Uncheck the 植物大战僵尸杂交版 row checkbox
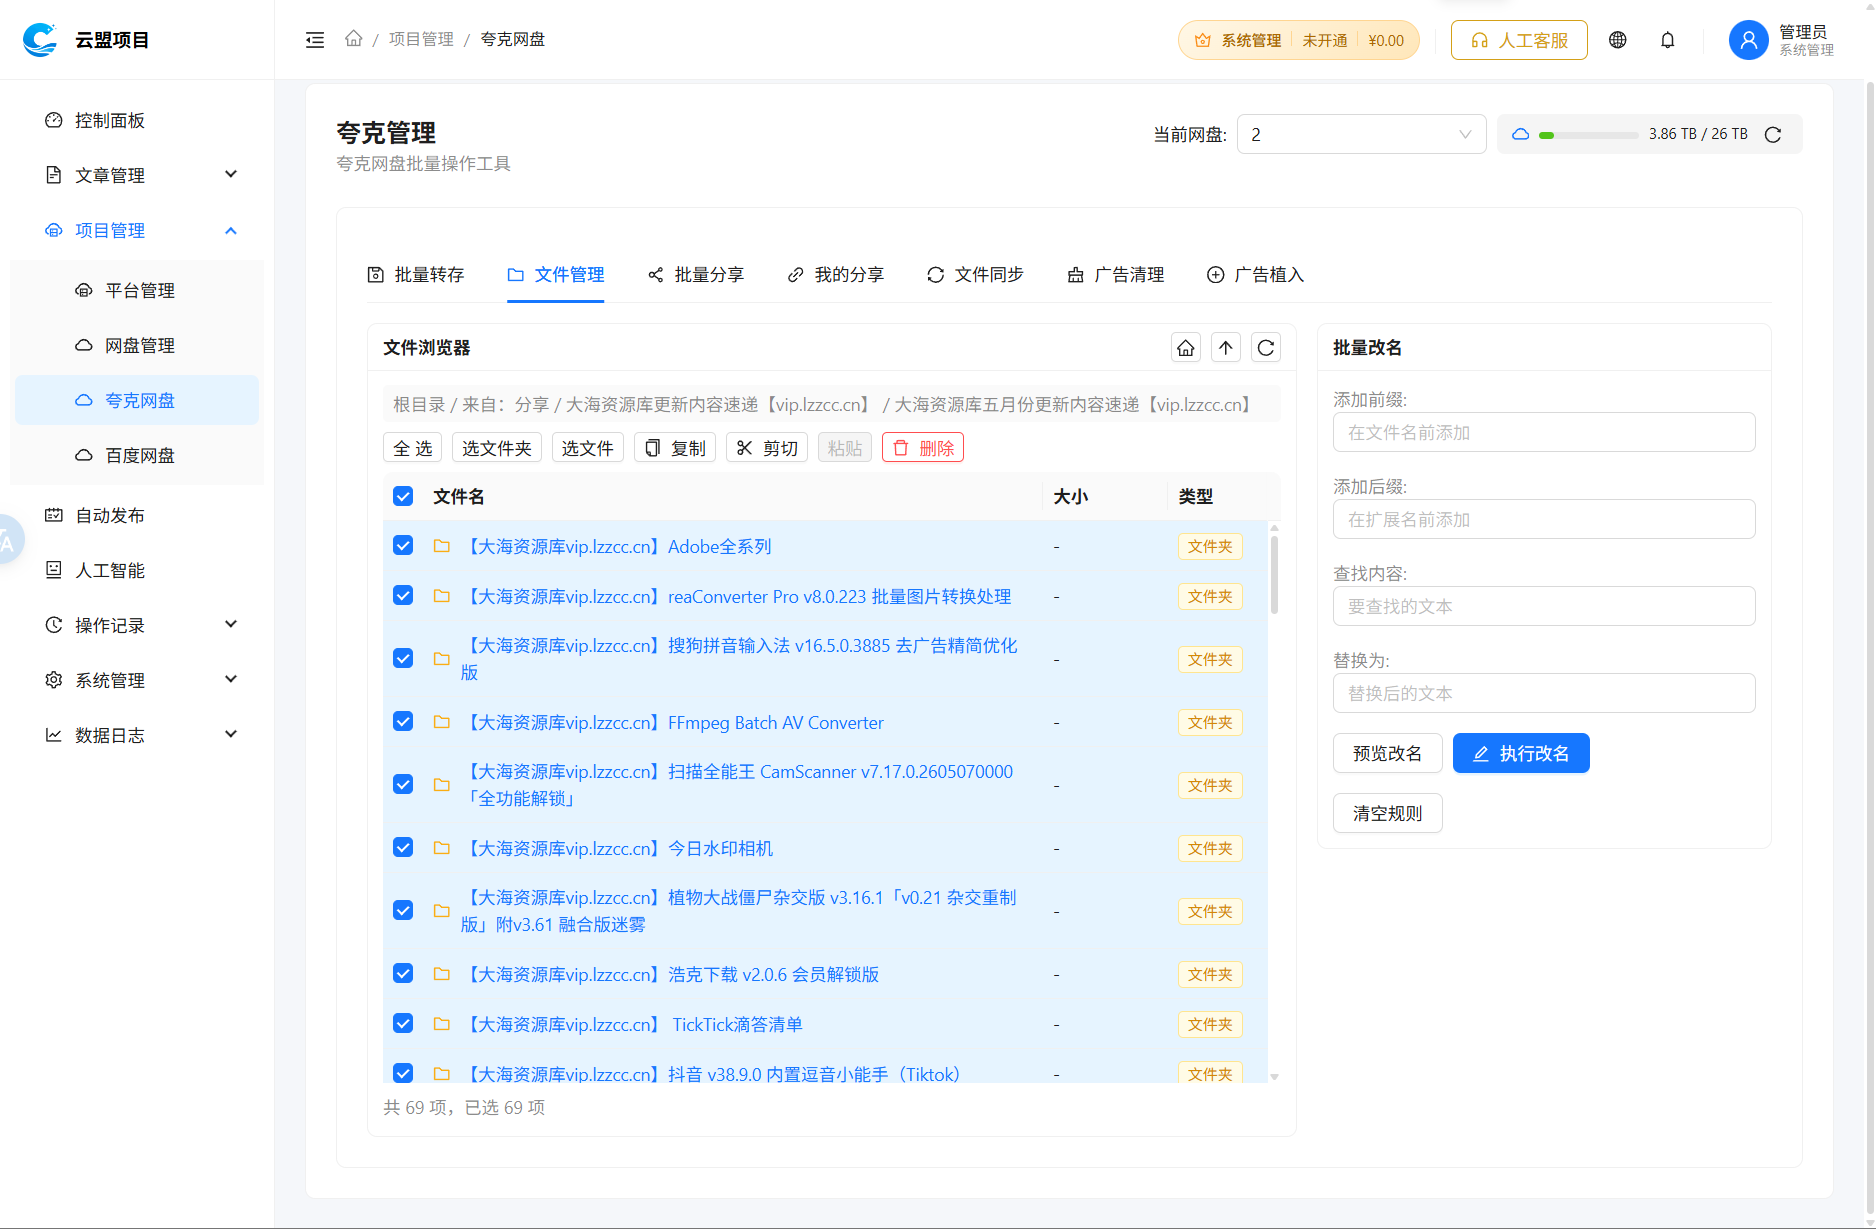 pyautogui.click(x=403, y=911)
